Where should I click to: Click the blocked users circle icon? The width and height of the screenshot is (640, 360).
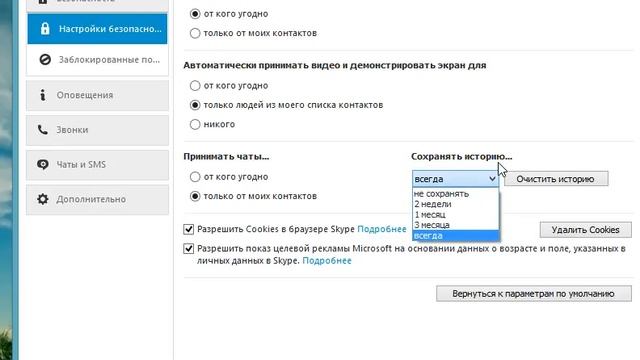tap(45, 60)
